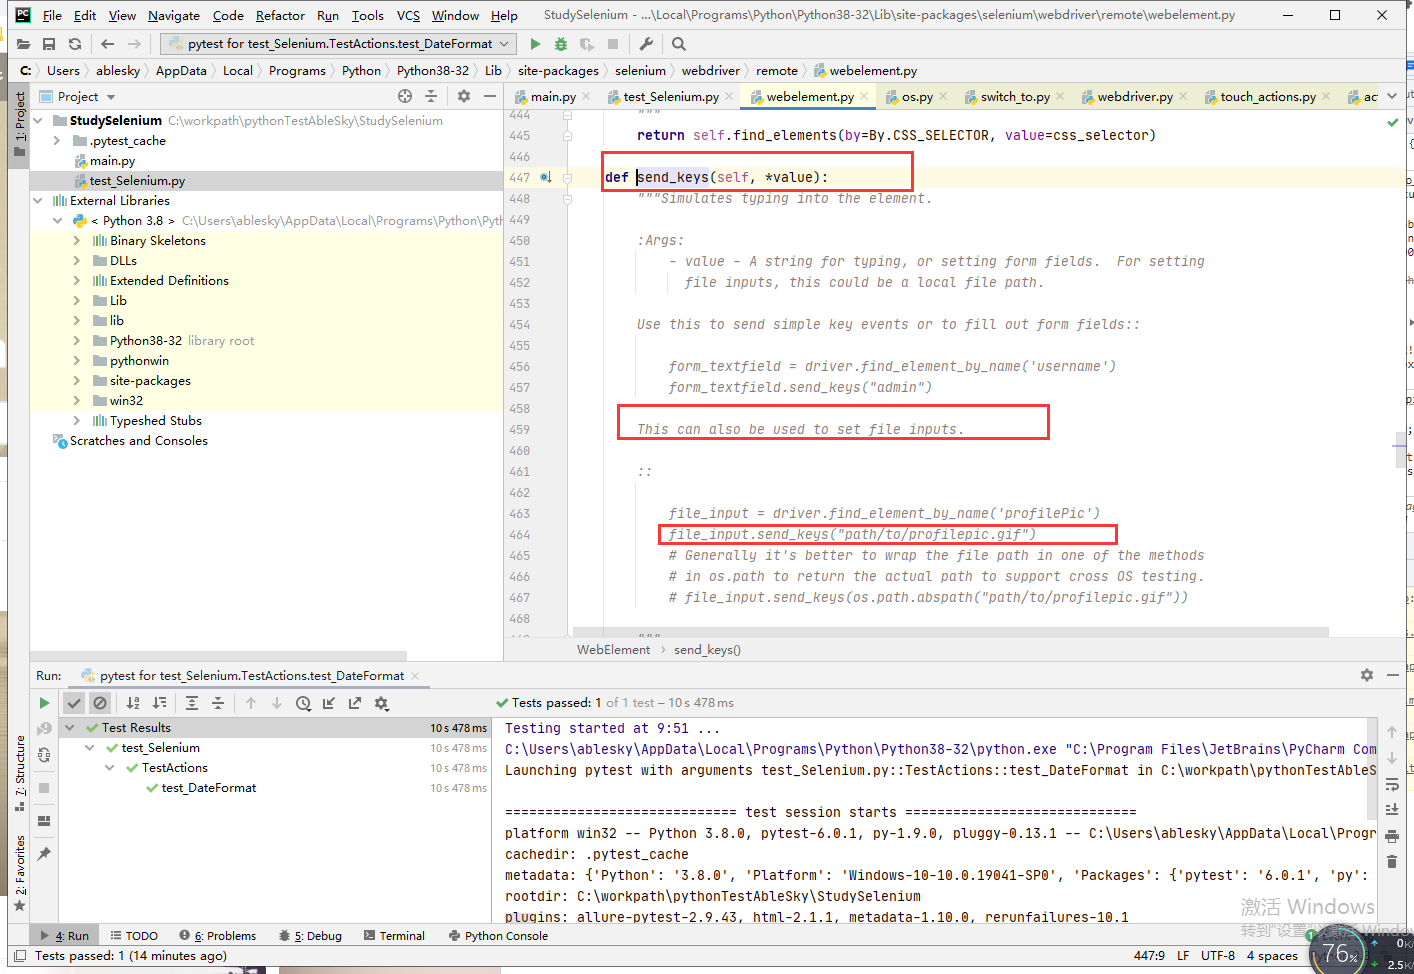Hide the Project tool window
1414x974 pixels.
[490, 96]
